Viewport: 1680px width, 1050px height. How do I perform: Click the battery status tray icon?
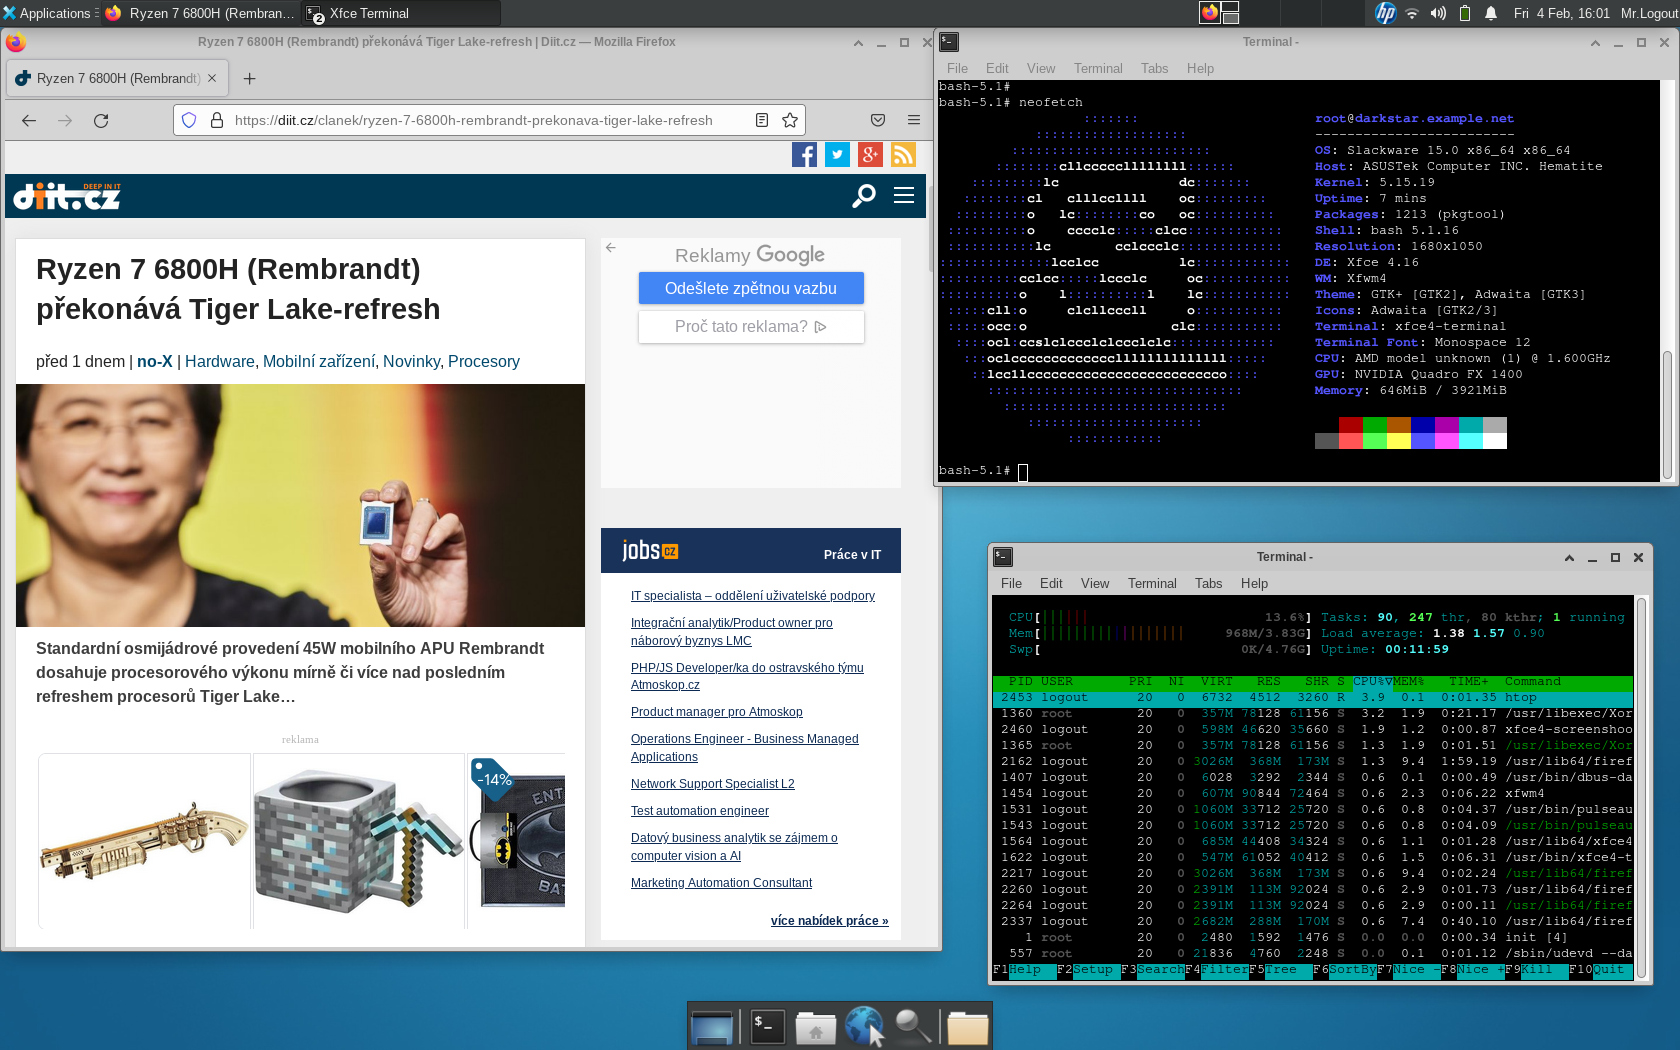click(1465, 13)
